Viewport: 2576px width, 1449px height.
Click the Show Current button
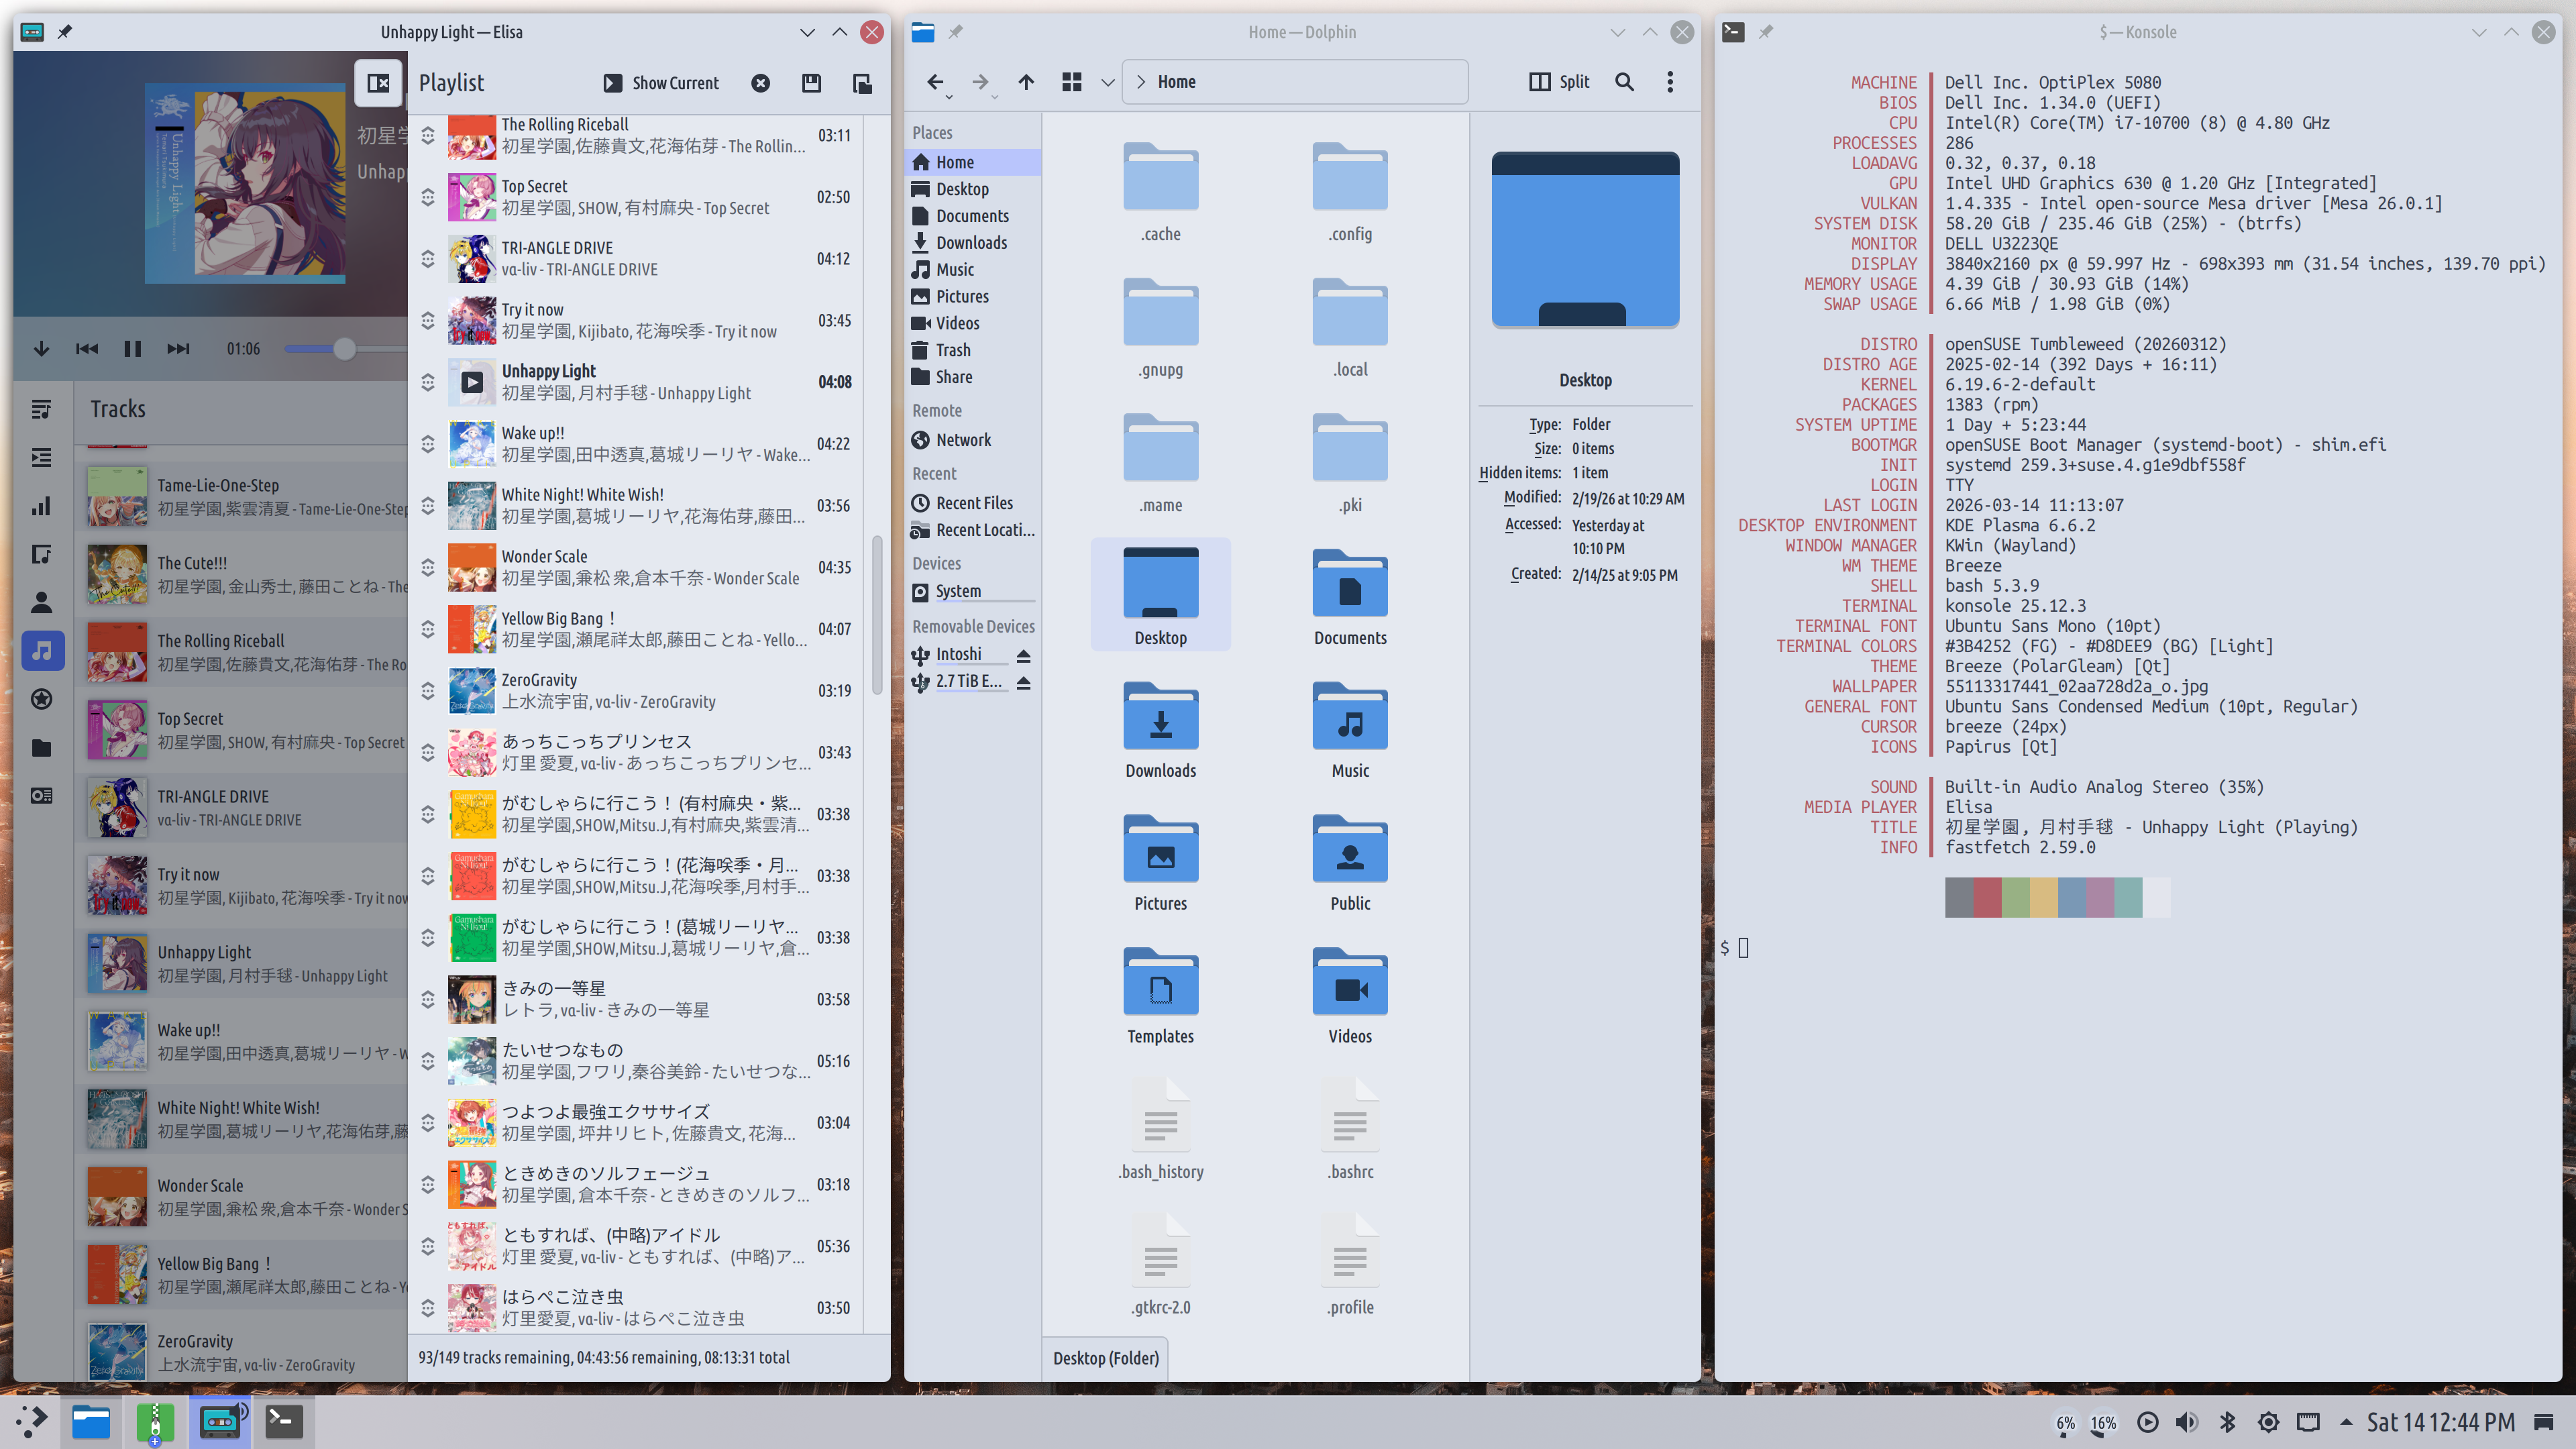tap(661, 83)
